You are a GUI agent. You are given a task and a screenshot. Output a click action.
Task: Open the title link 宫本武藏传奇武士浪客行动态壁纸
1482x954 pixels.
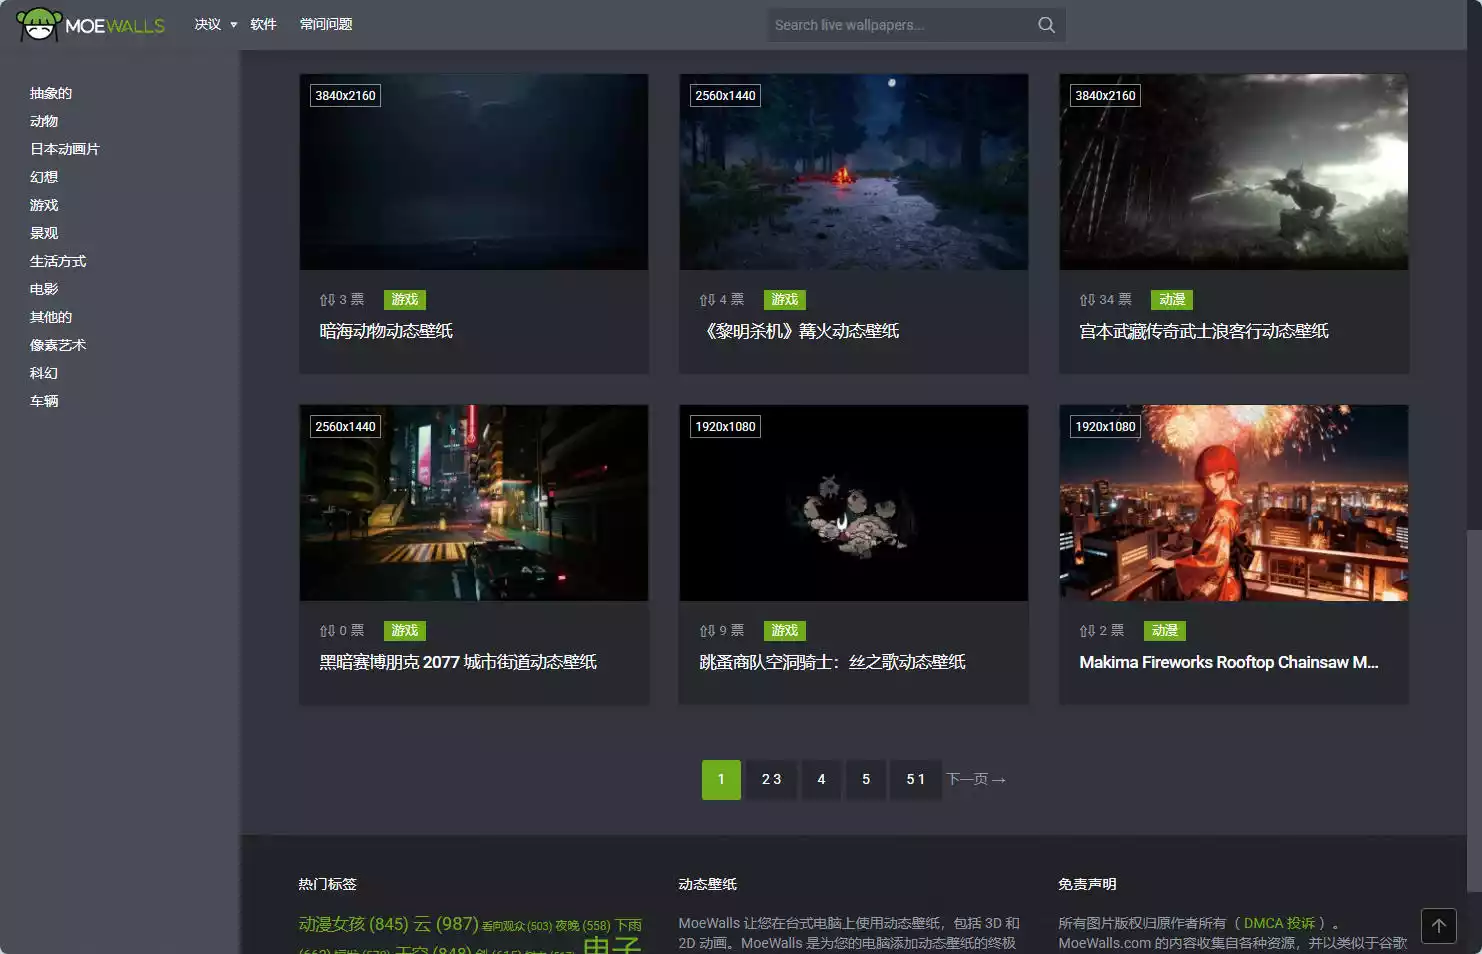point(1204,331)
